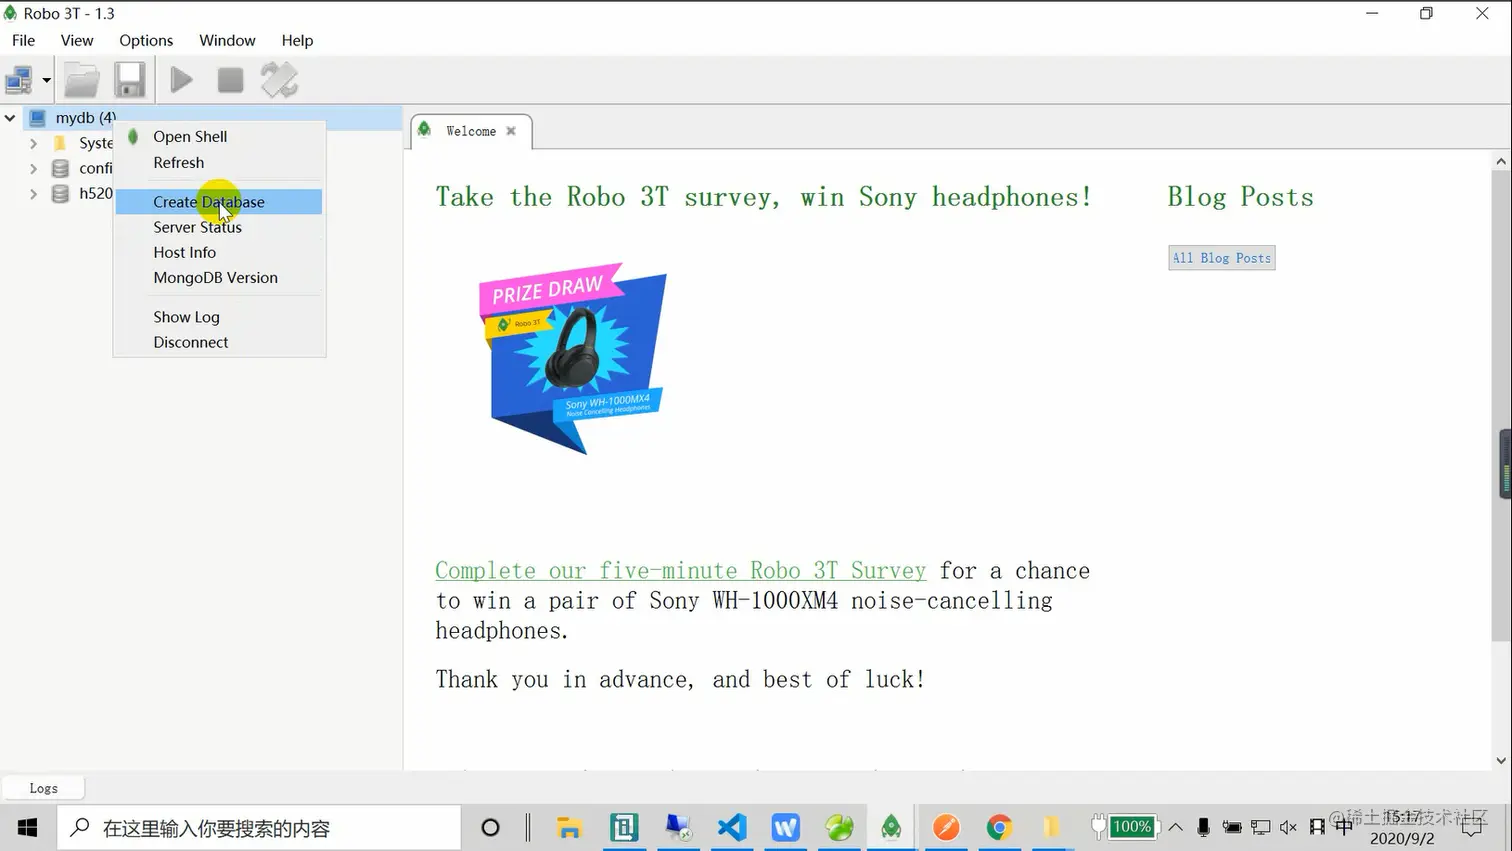Open Remote Desktop app on taskbar
Image resolution: width=1512 pixels, height=851 pixels.
[x=678, y=828]
